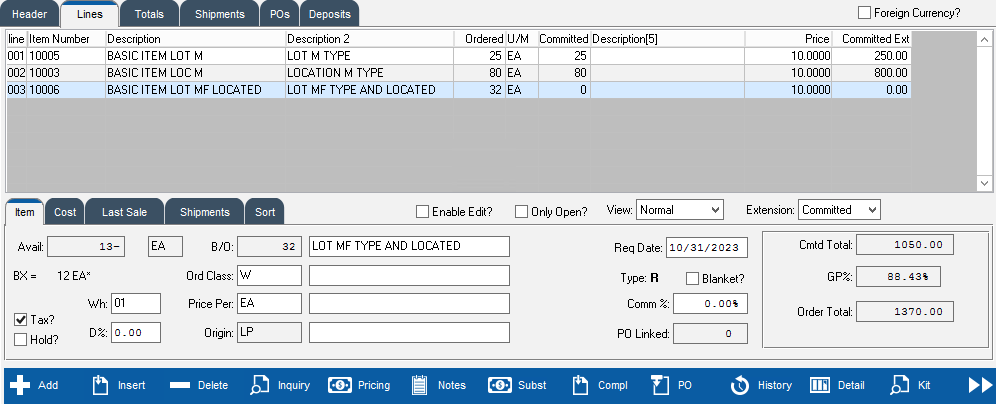996x404 pixels.
Task: Open the History tool
Action: click(740, 385)
